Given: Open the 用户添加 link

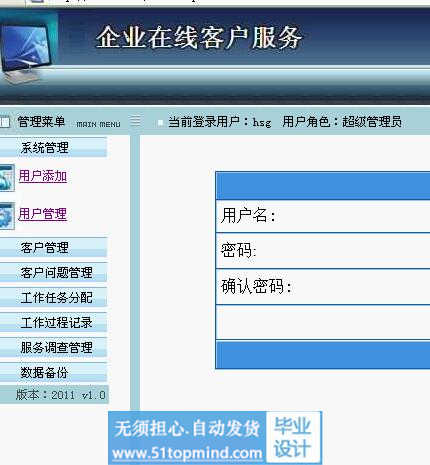Looking at the screenshot, I should pos(43,176).
